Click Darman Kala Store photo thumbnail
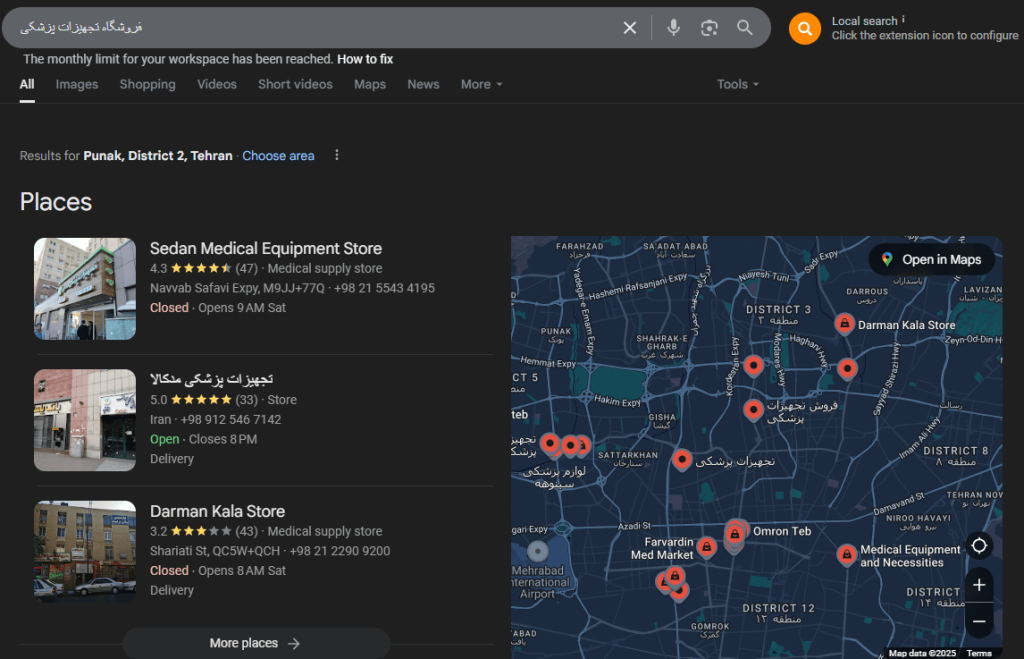This screenshot has height=659, width=1024. point(85,551)
